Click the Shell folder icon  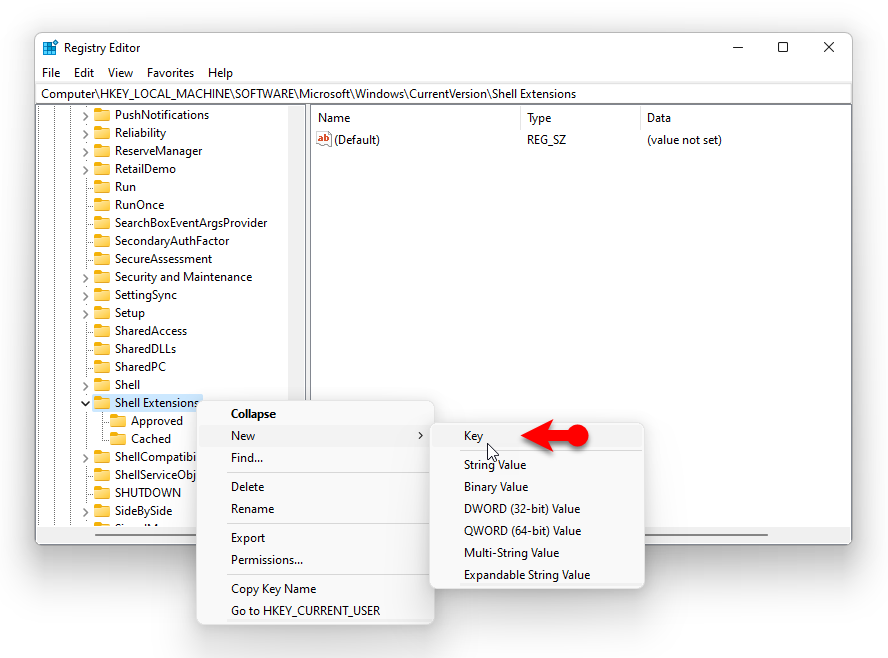(102, 385)
